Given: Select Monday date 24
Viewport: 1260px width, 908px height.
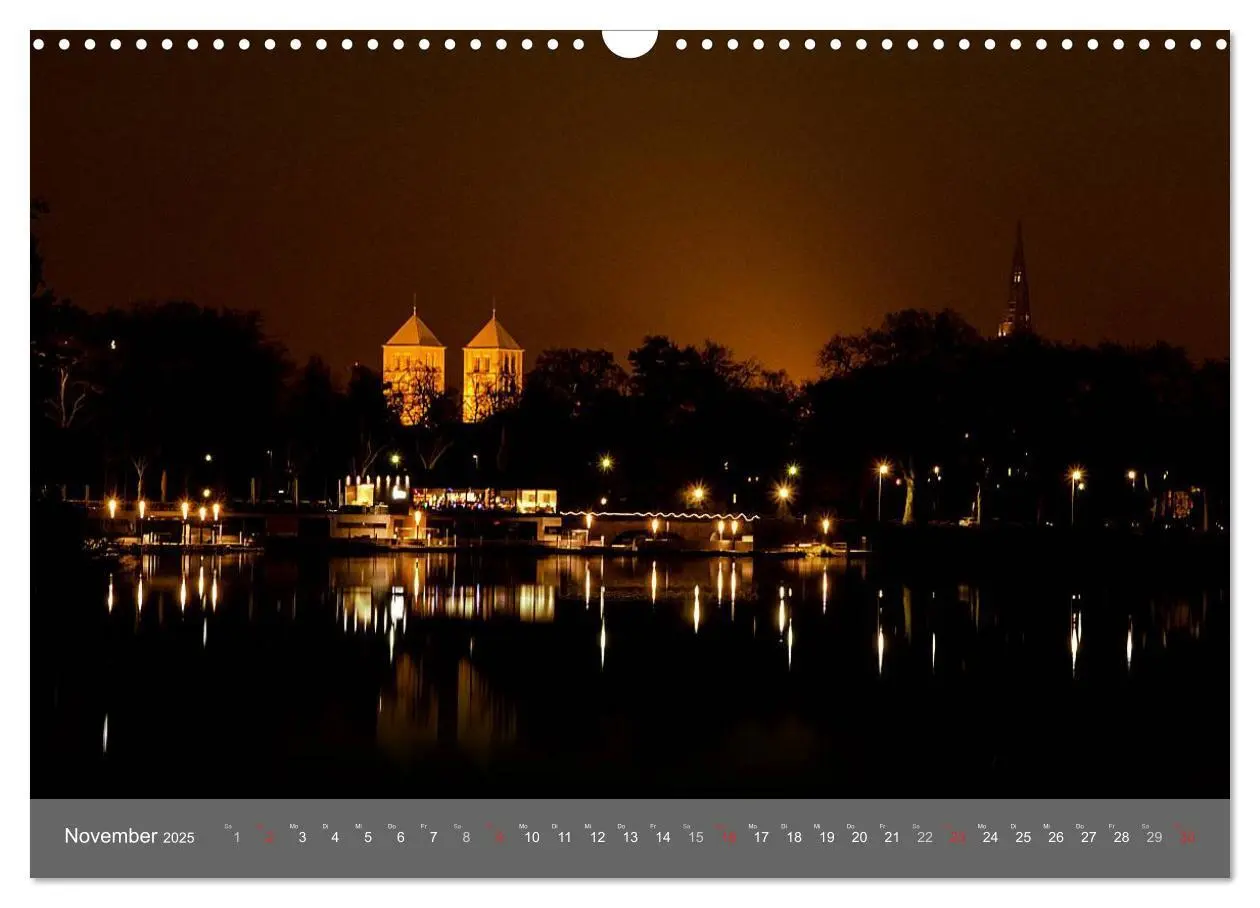Looking at the screenshot, I should (990, 837).
